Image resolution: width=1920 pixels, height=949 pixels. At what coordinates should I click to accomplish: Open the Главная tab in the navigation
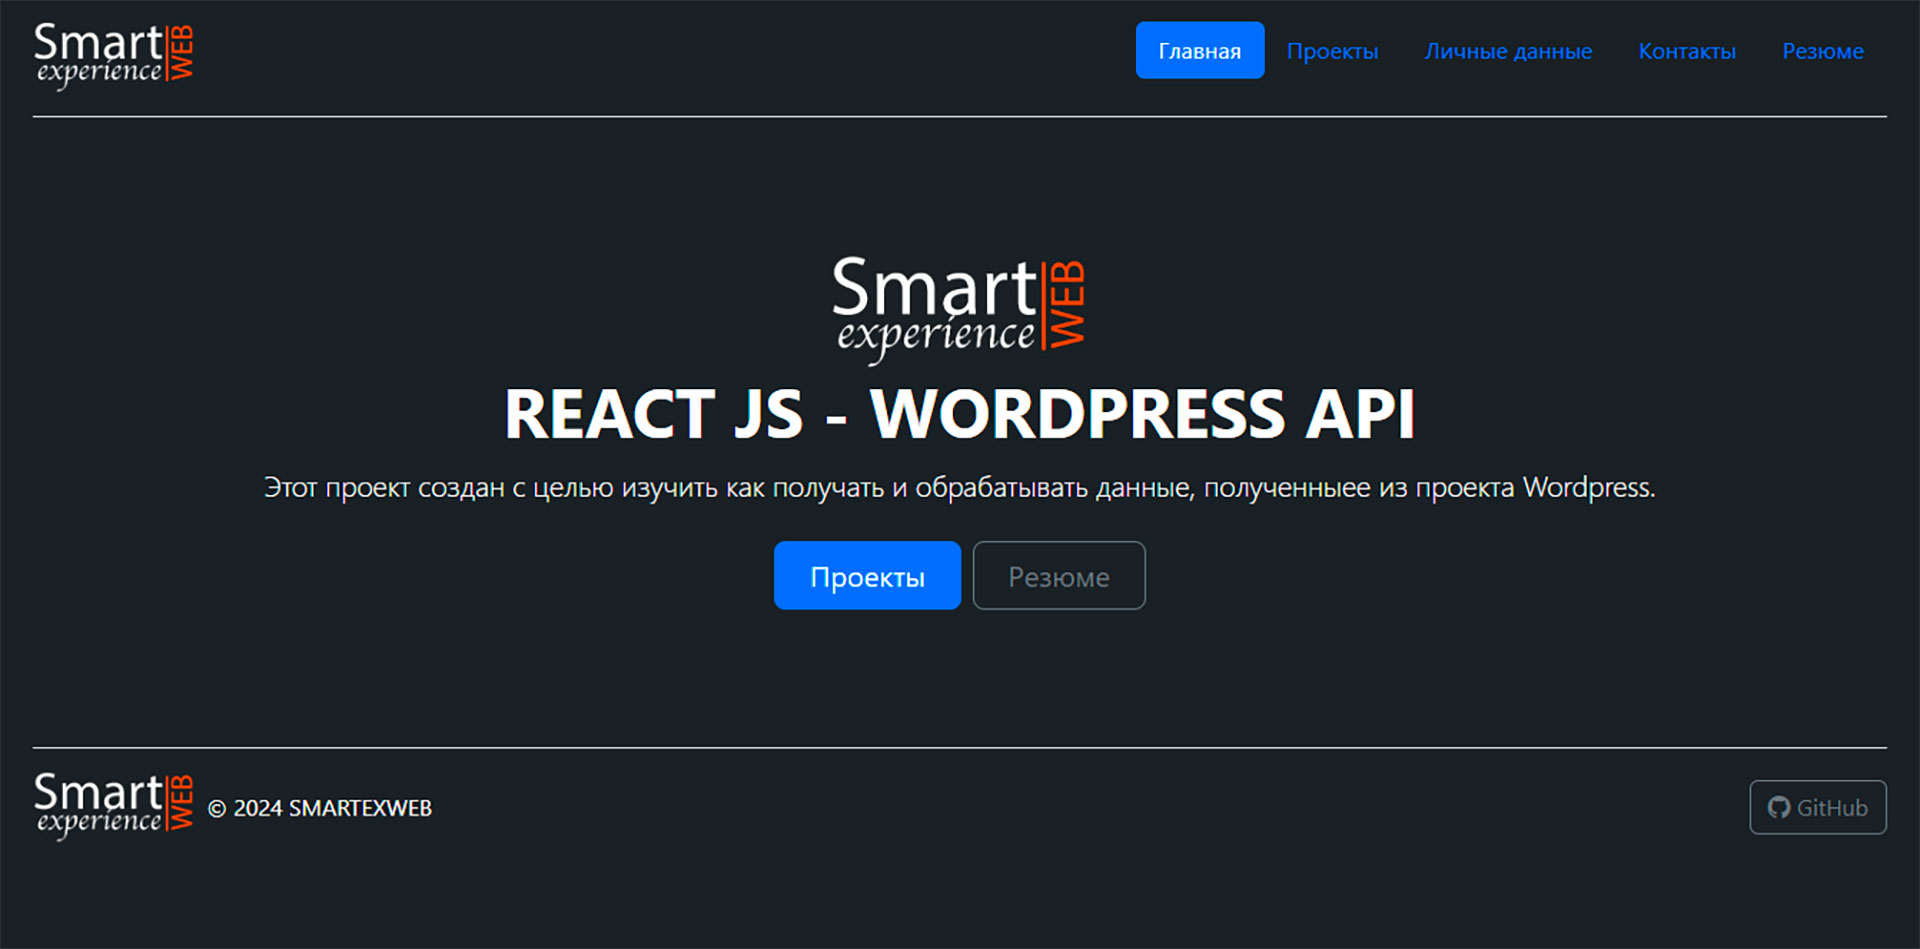coord(1199,51)
